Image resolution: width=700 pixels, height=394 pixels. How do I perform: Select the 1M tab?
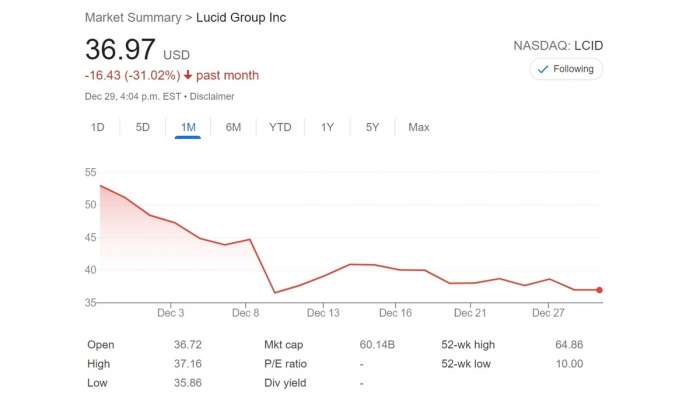coord(188,127)
